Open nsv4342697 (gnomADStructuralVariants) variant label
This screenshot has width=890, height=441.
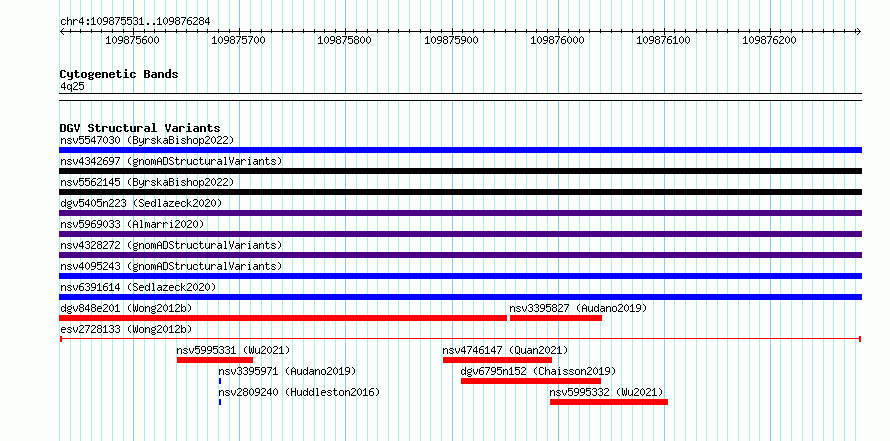click(171, 161)
